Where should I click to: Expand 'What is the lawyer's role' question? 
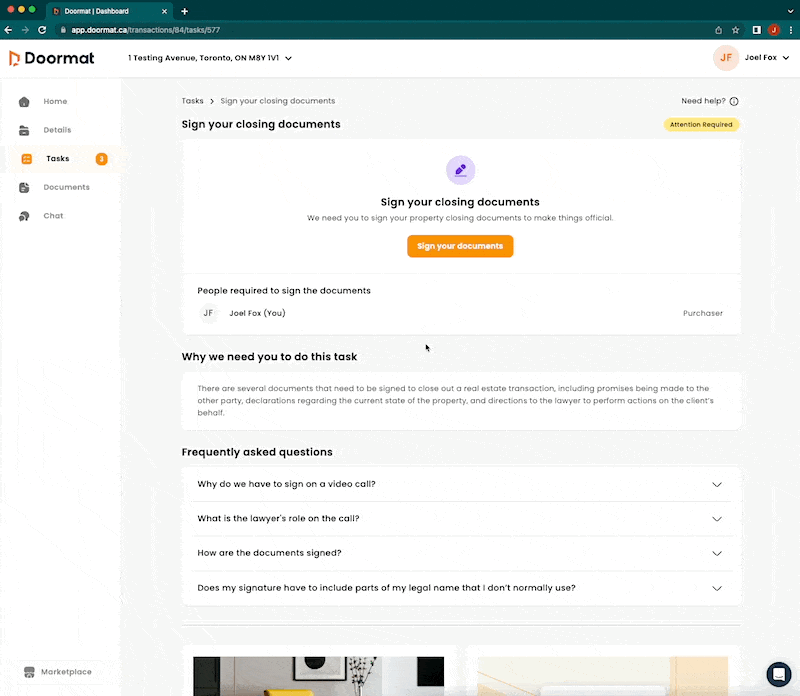pos(716,519)
